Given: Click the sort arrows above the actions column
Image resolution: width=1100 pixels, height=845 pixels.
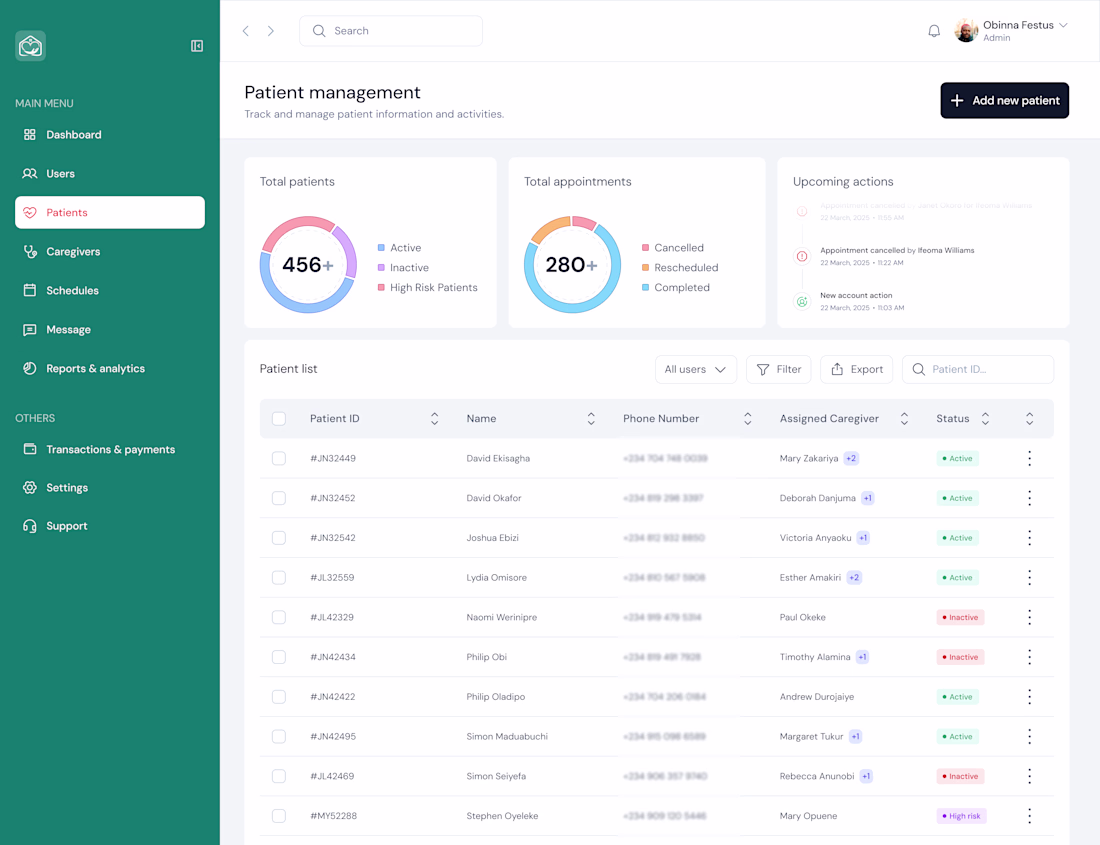Looking at the screenshot, I should coord(1030,419).
